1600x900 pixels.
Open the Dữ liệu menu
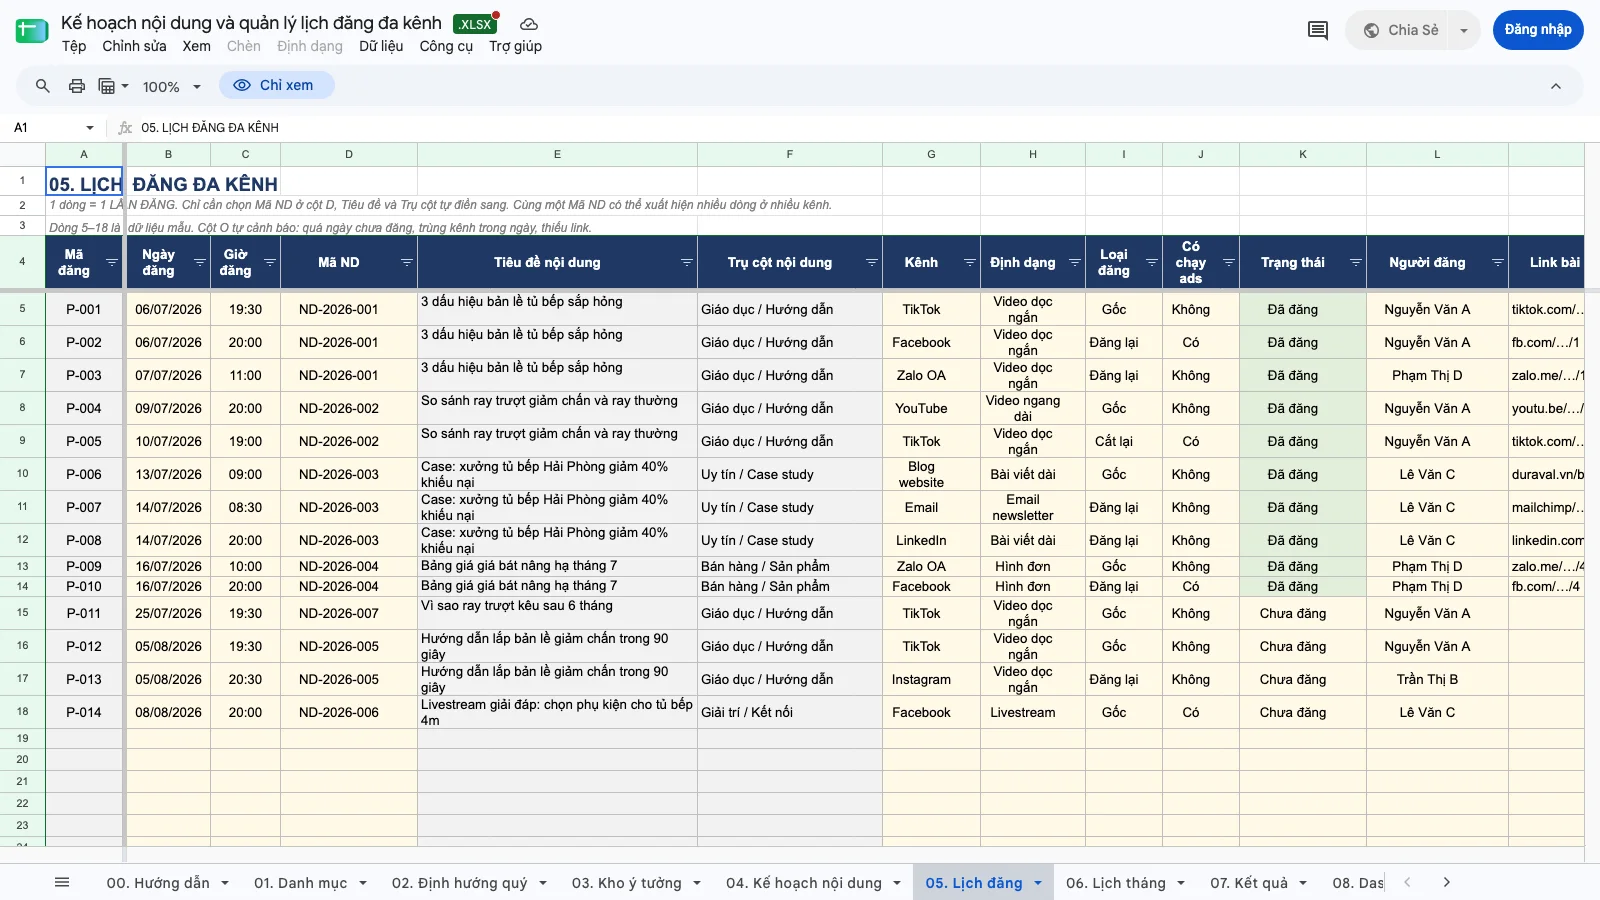pyautogui.click(x=381, y=46)
